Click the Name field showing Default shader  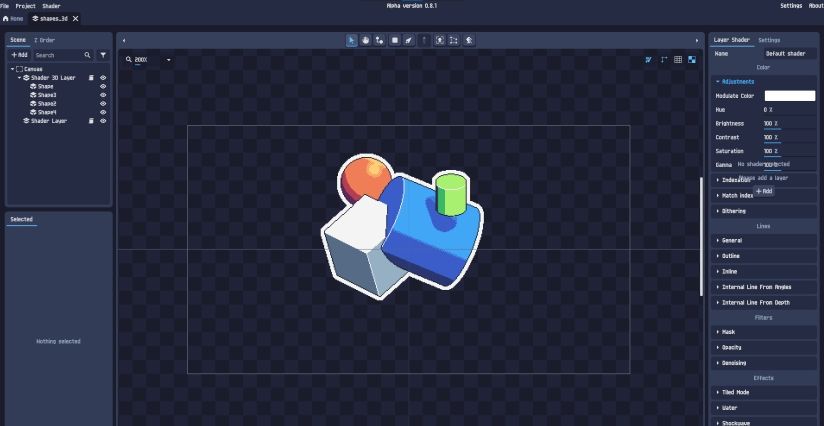[789, 53]
